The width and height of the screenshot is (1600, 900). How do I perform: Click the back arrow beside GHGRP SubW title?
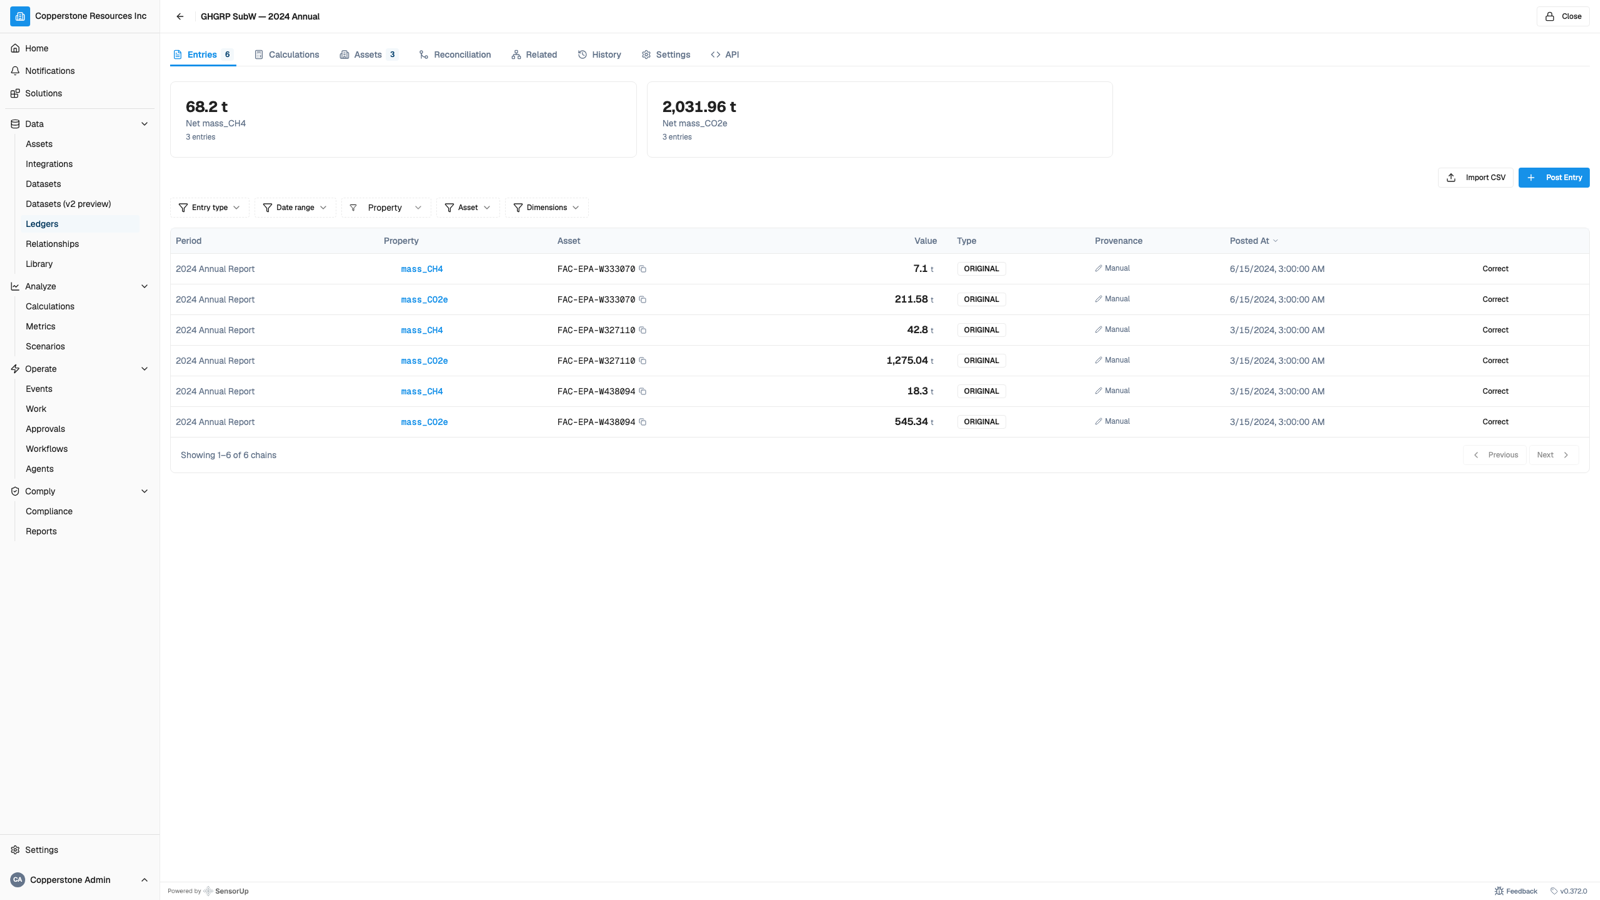pos(180,17)
